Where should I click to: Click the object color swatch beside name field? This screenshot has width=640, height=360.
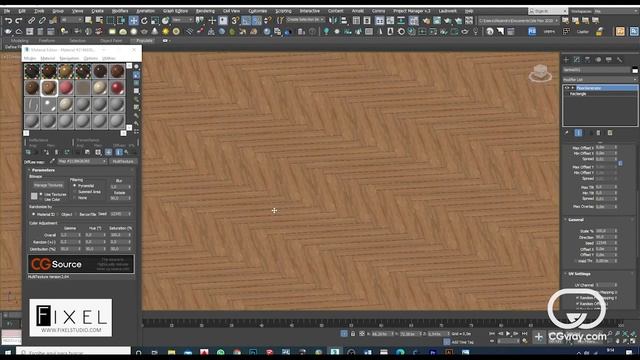[x=635, y=70]
